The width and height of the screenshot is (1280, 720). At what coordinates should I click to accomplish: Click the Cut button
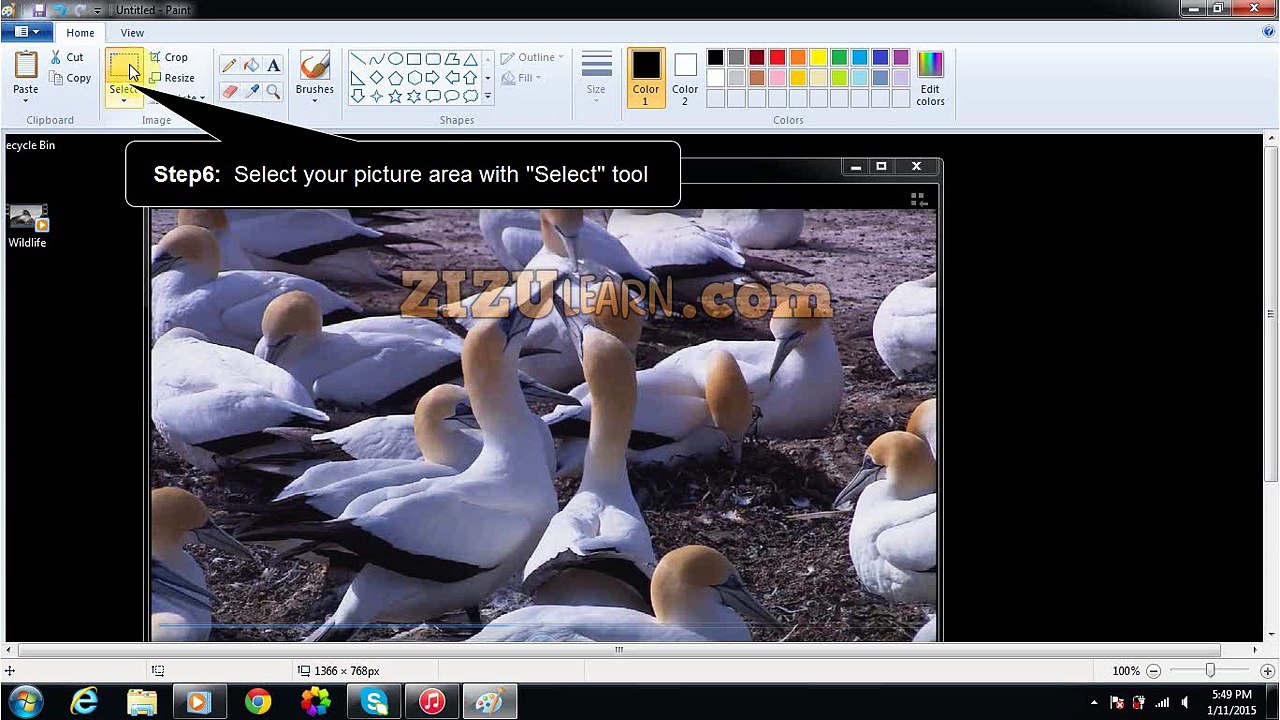tap(67, 57)
